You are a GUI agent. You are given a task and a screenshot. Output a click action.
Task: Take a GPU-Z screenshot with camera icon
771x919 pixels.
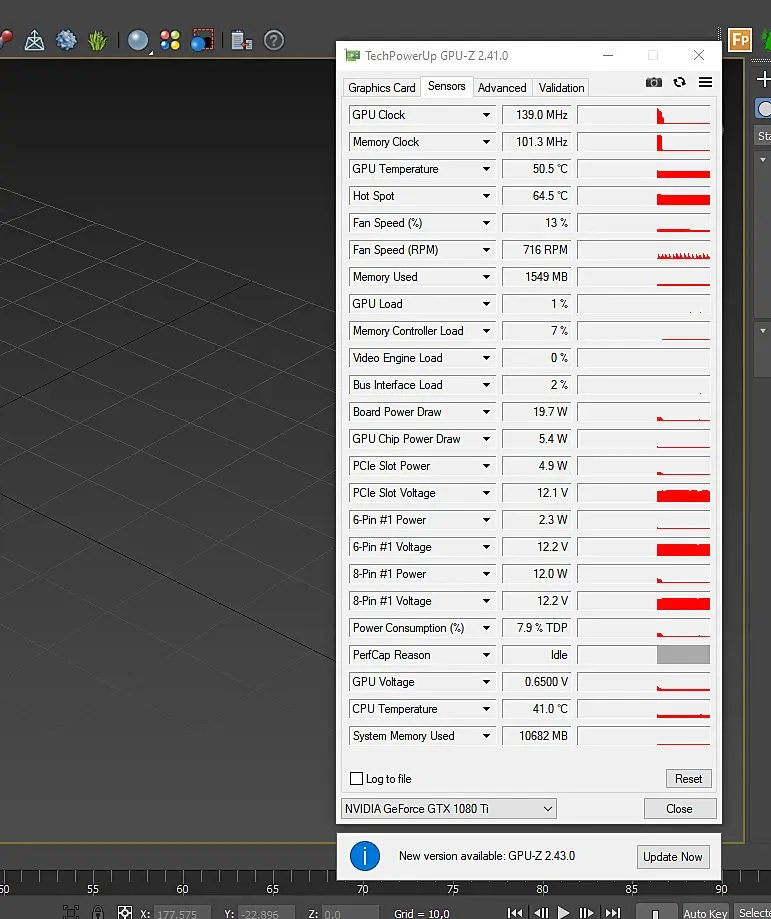[653, 82]
